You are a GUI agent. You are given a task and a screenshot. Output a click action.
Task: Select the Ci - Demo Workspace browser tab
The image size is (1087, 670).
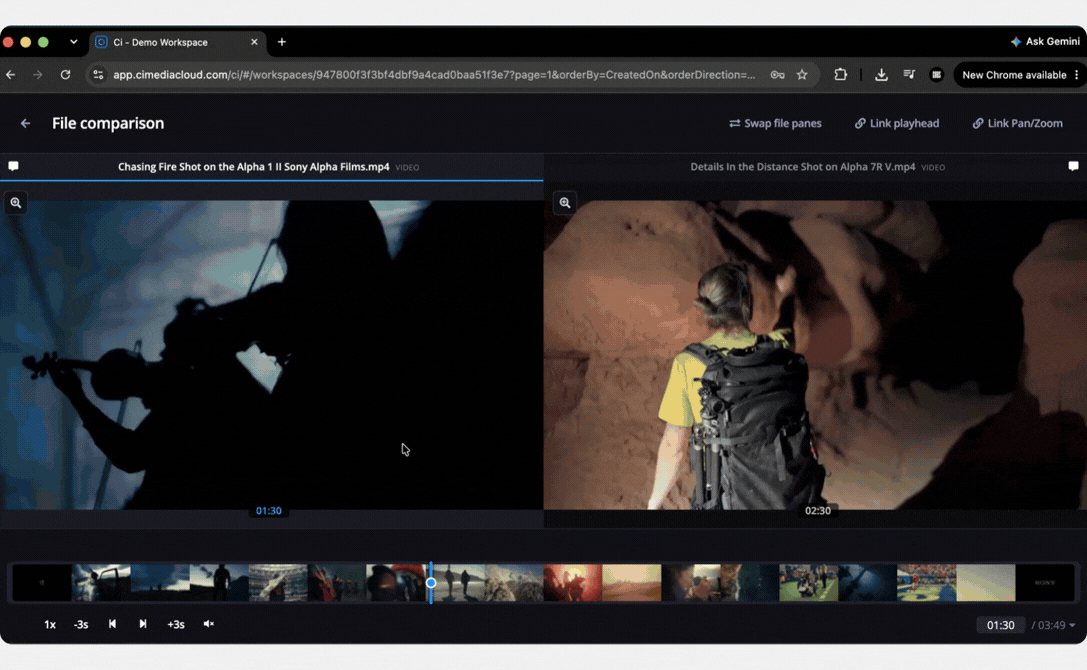(177, 42)
